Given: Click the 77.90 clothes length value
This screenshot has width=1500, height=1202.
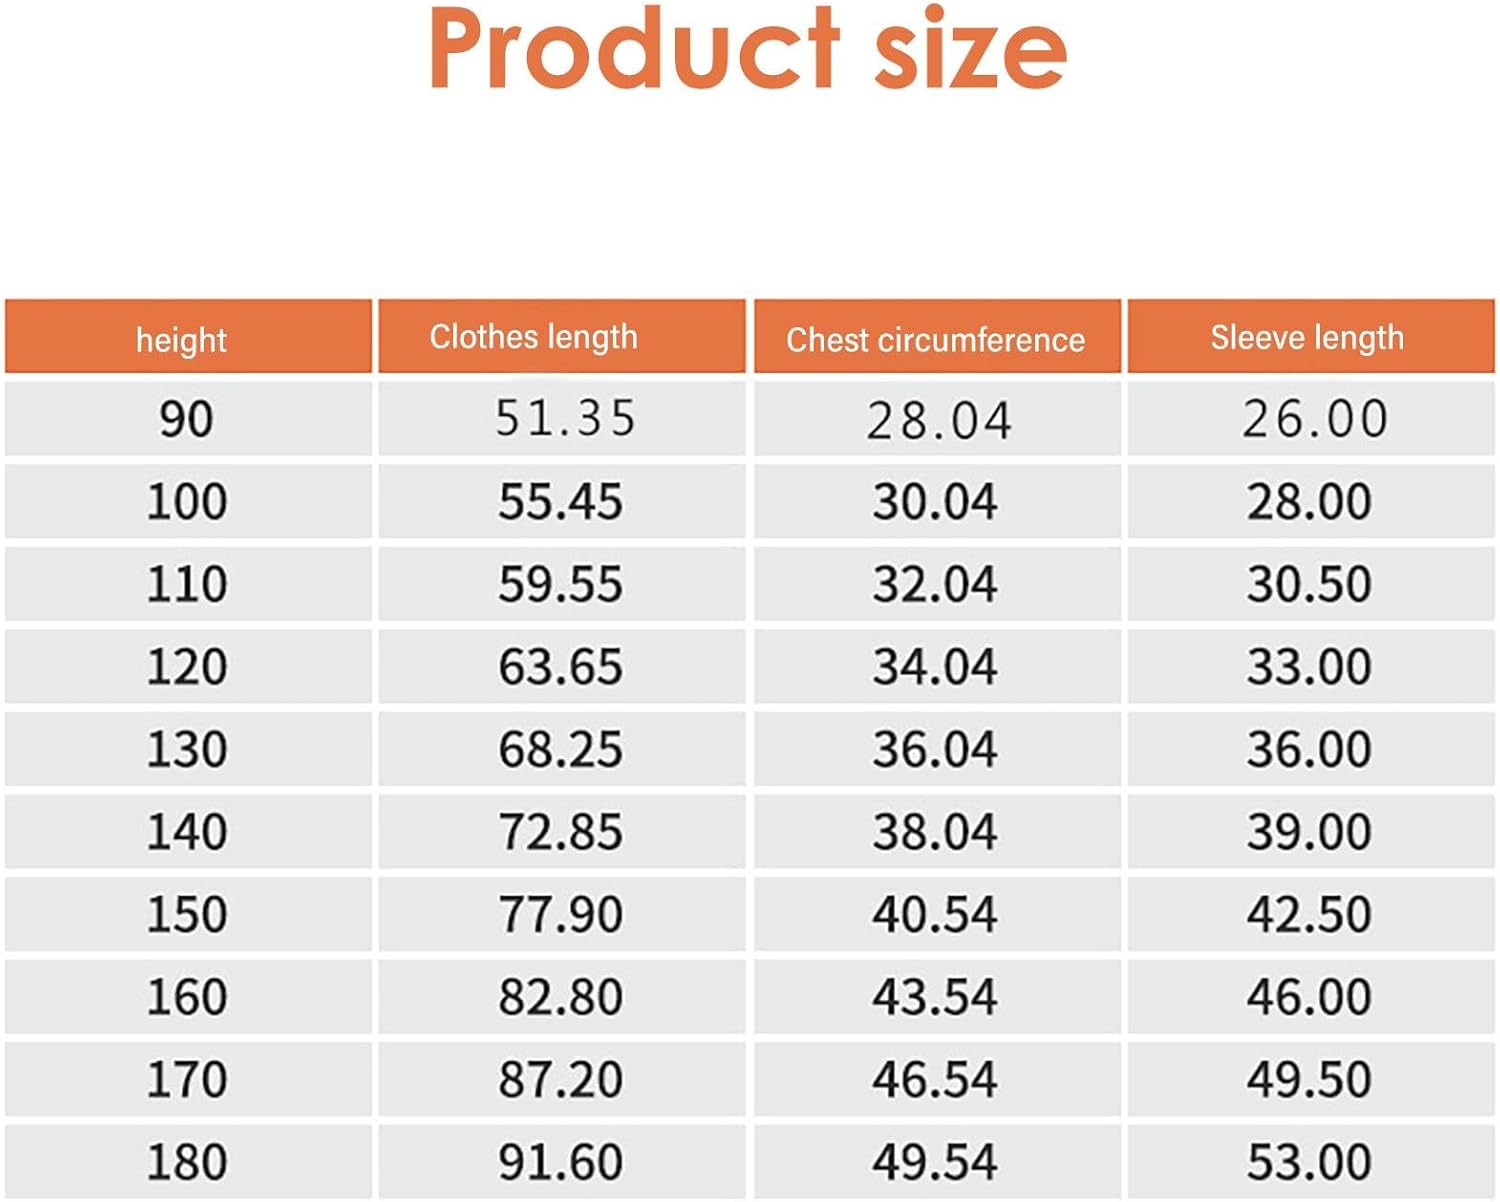Looking at the screenshot, I should [560, 914].
